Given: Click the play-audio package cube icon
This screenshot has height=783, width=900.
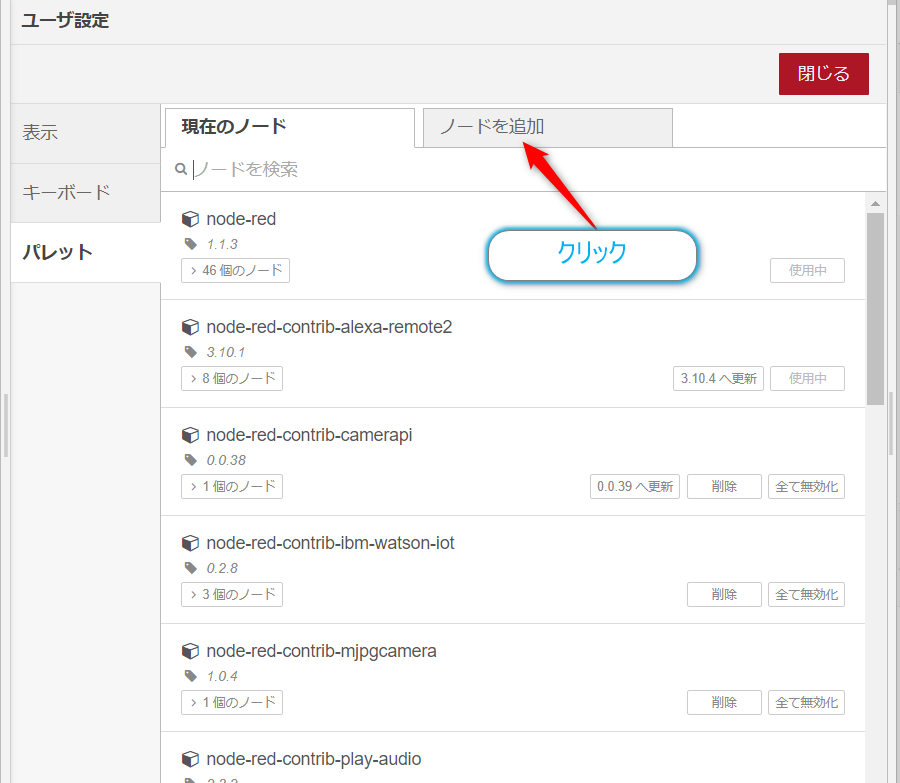Looking at the screenshot, I should (x=190, y=758).
